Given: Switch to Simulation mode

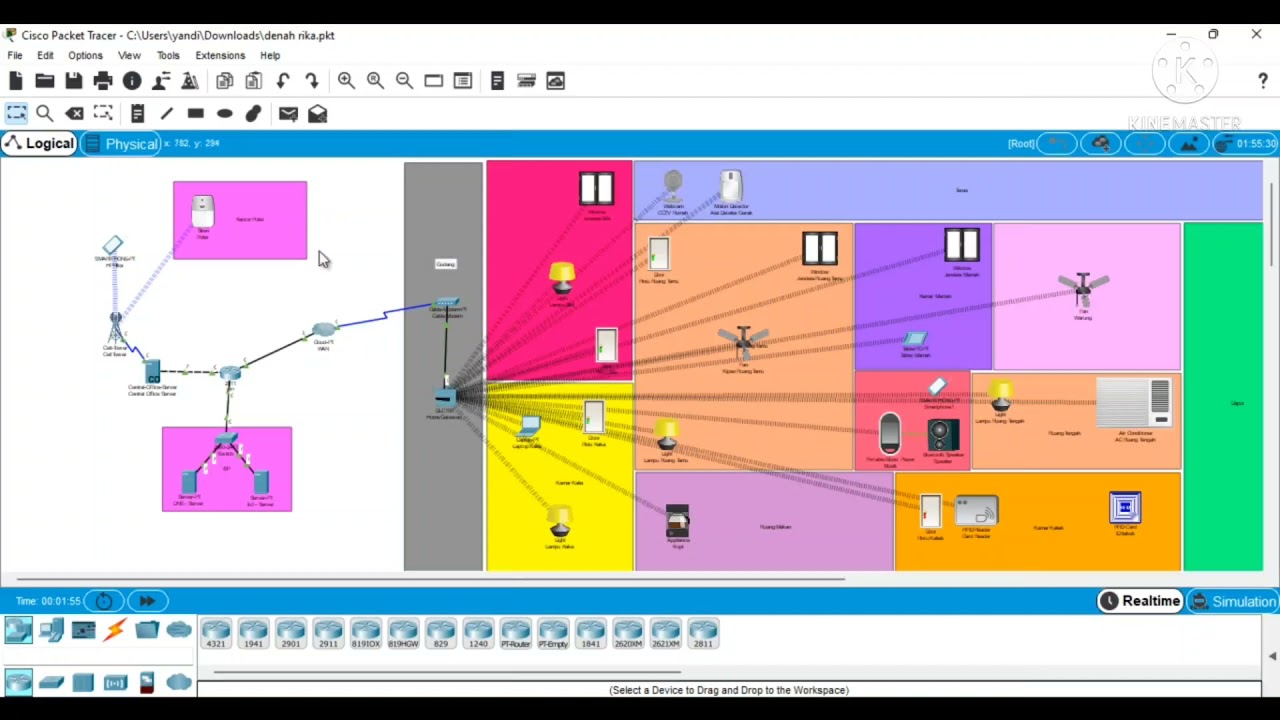Looking at the screenshot, I should tap(1233, 601).
